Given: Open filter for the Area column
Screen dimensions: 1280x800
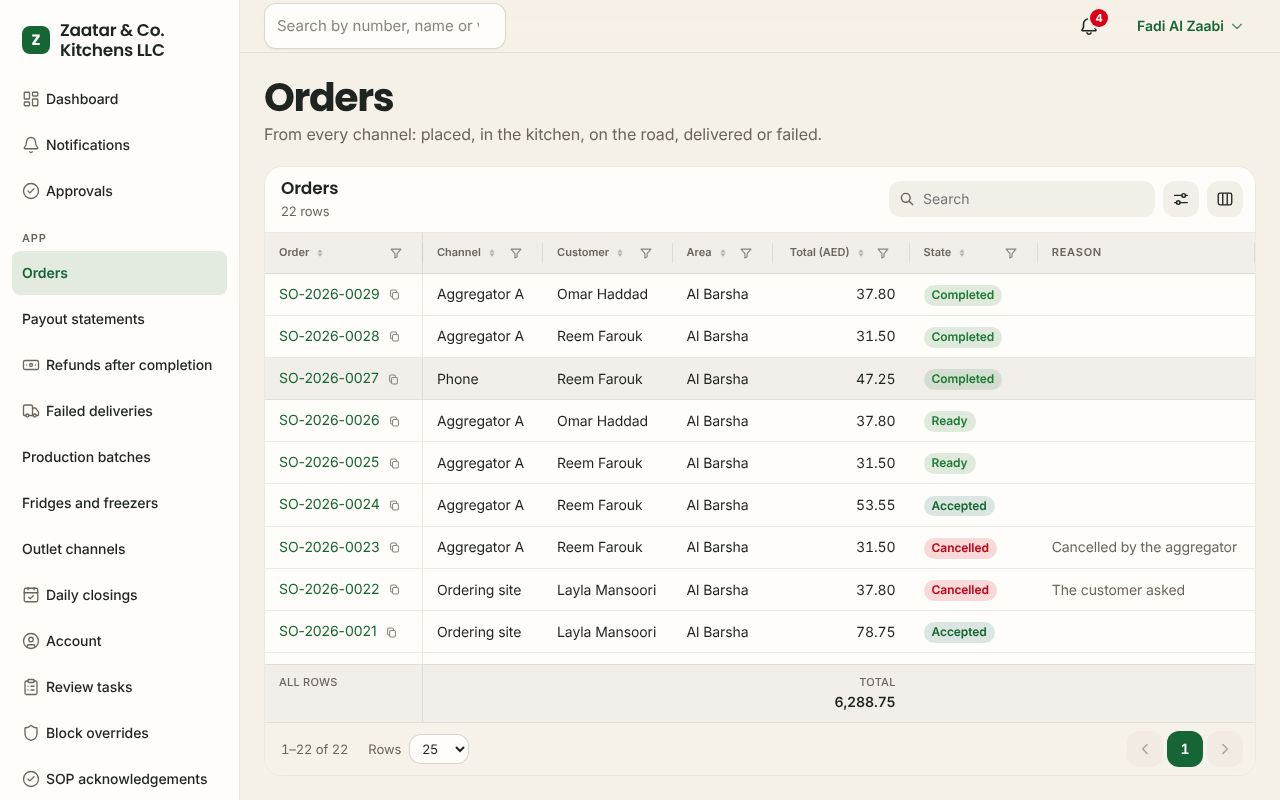Looking at the screenshot, I should pos(746,253).
